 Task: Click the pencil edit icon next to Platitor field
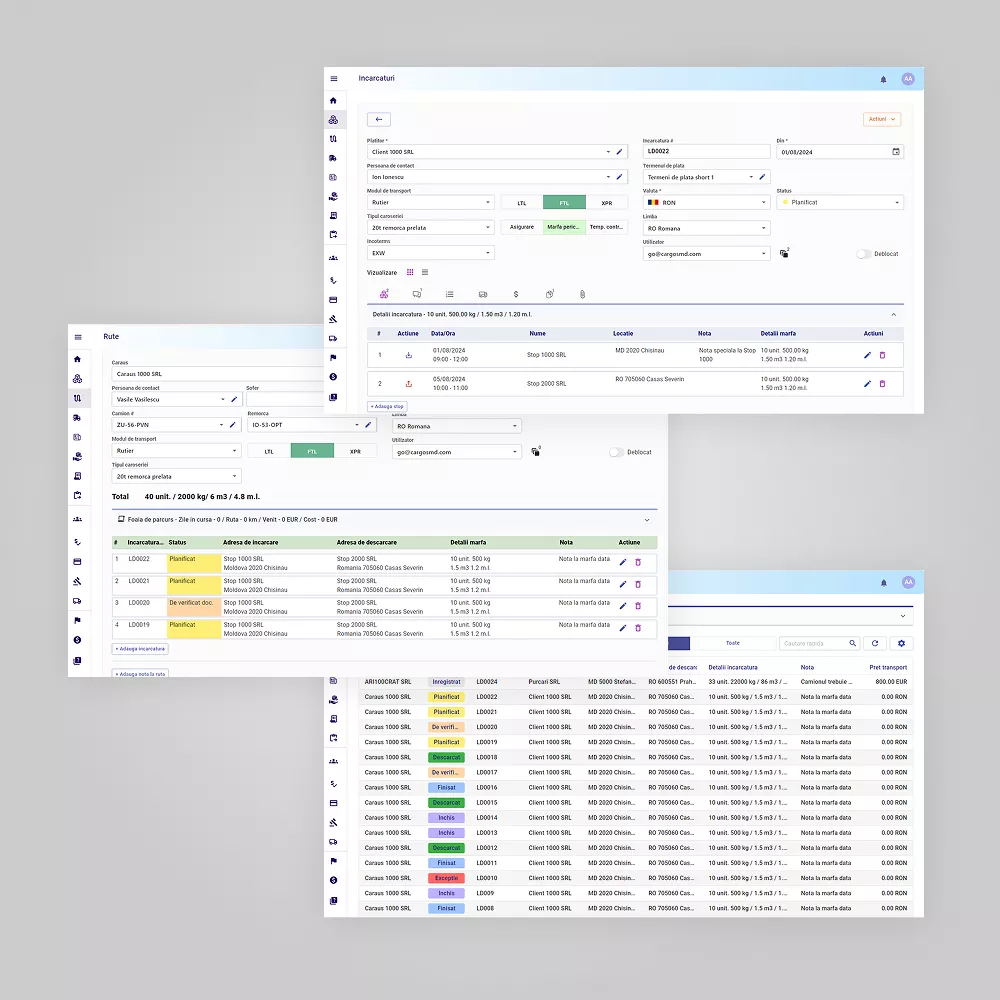click(619, 152)
